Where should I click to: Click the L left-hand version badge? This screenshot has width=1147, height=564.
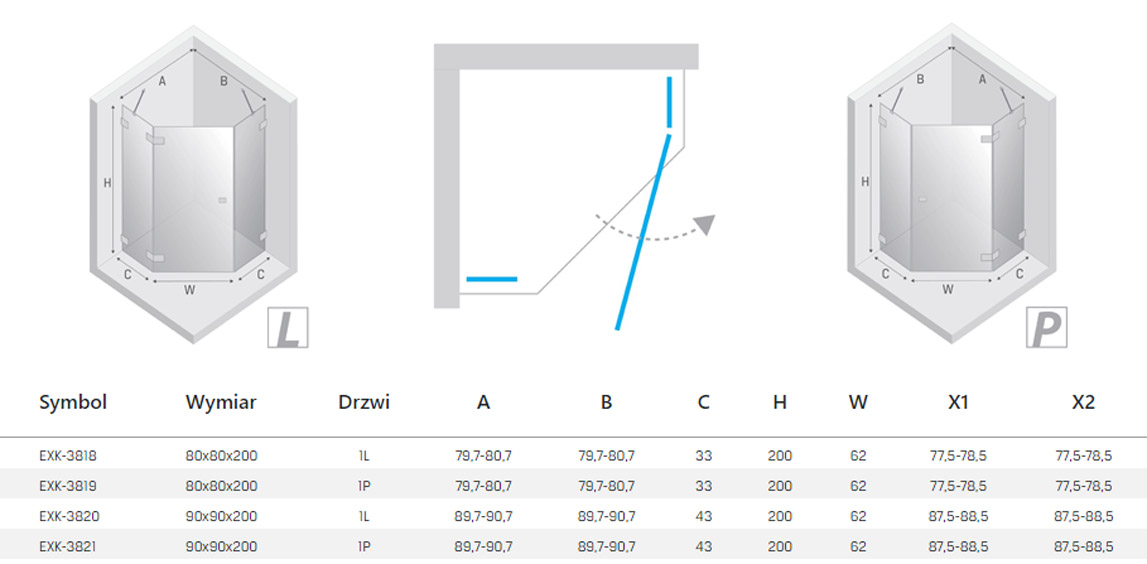click(x=288, y=328)
